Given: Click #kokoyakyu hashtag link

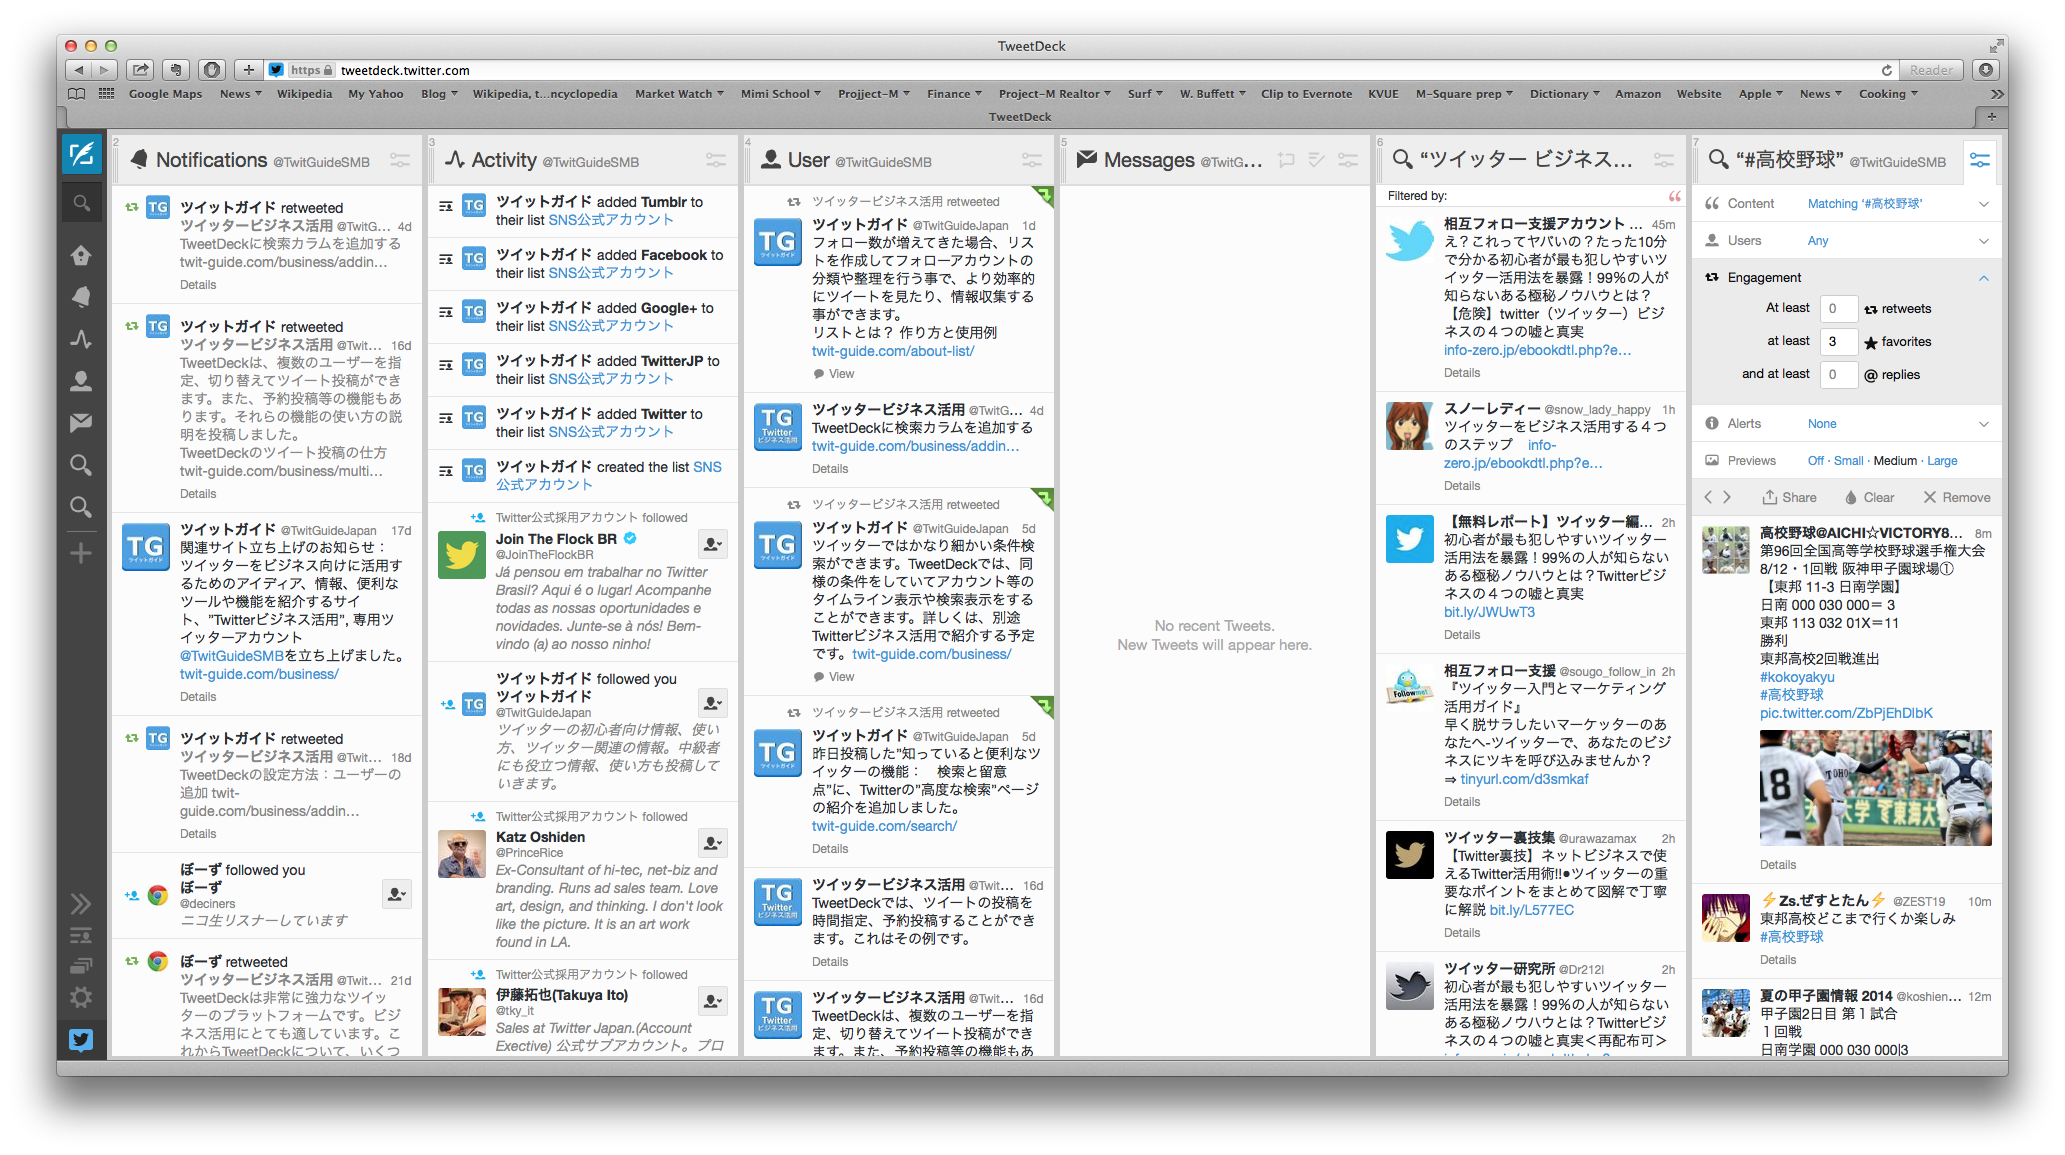Looking at the screenshot, I should coord(1797,677).
